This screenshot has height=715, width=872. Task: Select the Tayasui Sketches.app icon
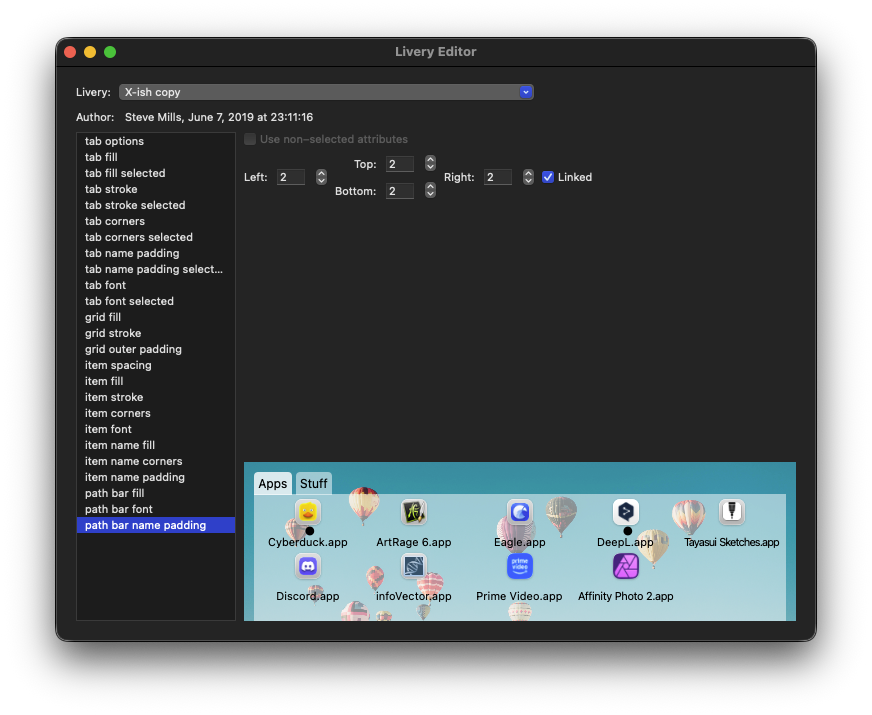click(732, 512)
